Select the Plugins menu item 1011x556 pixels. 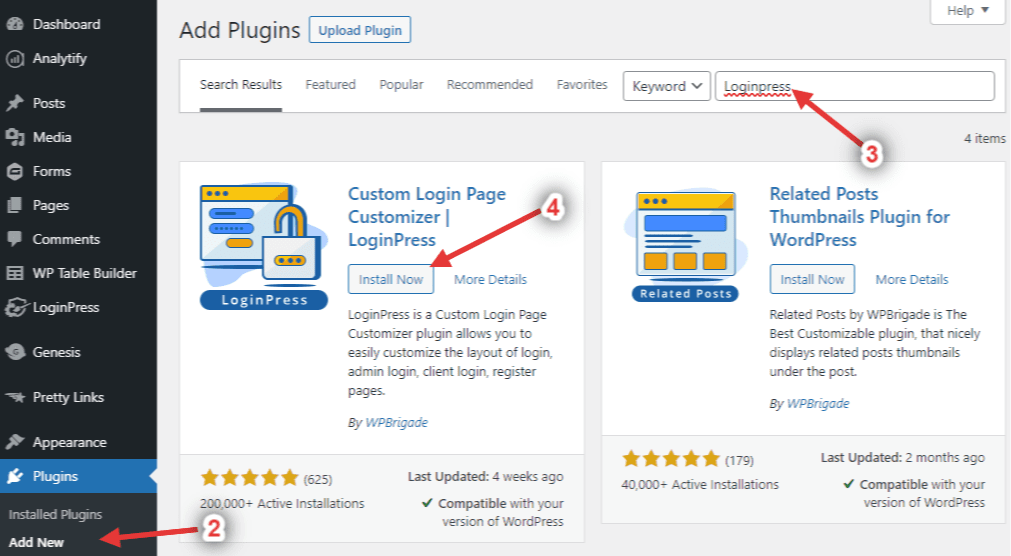pyautogui.click(x=78, y=477)
